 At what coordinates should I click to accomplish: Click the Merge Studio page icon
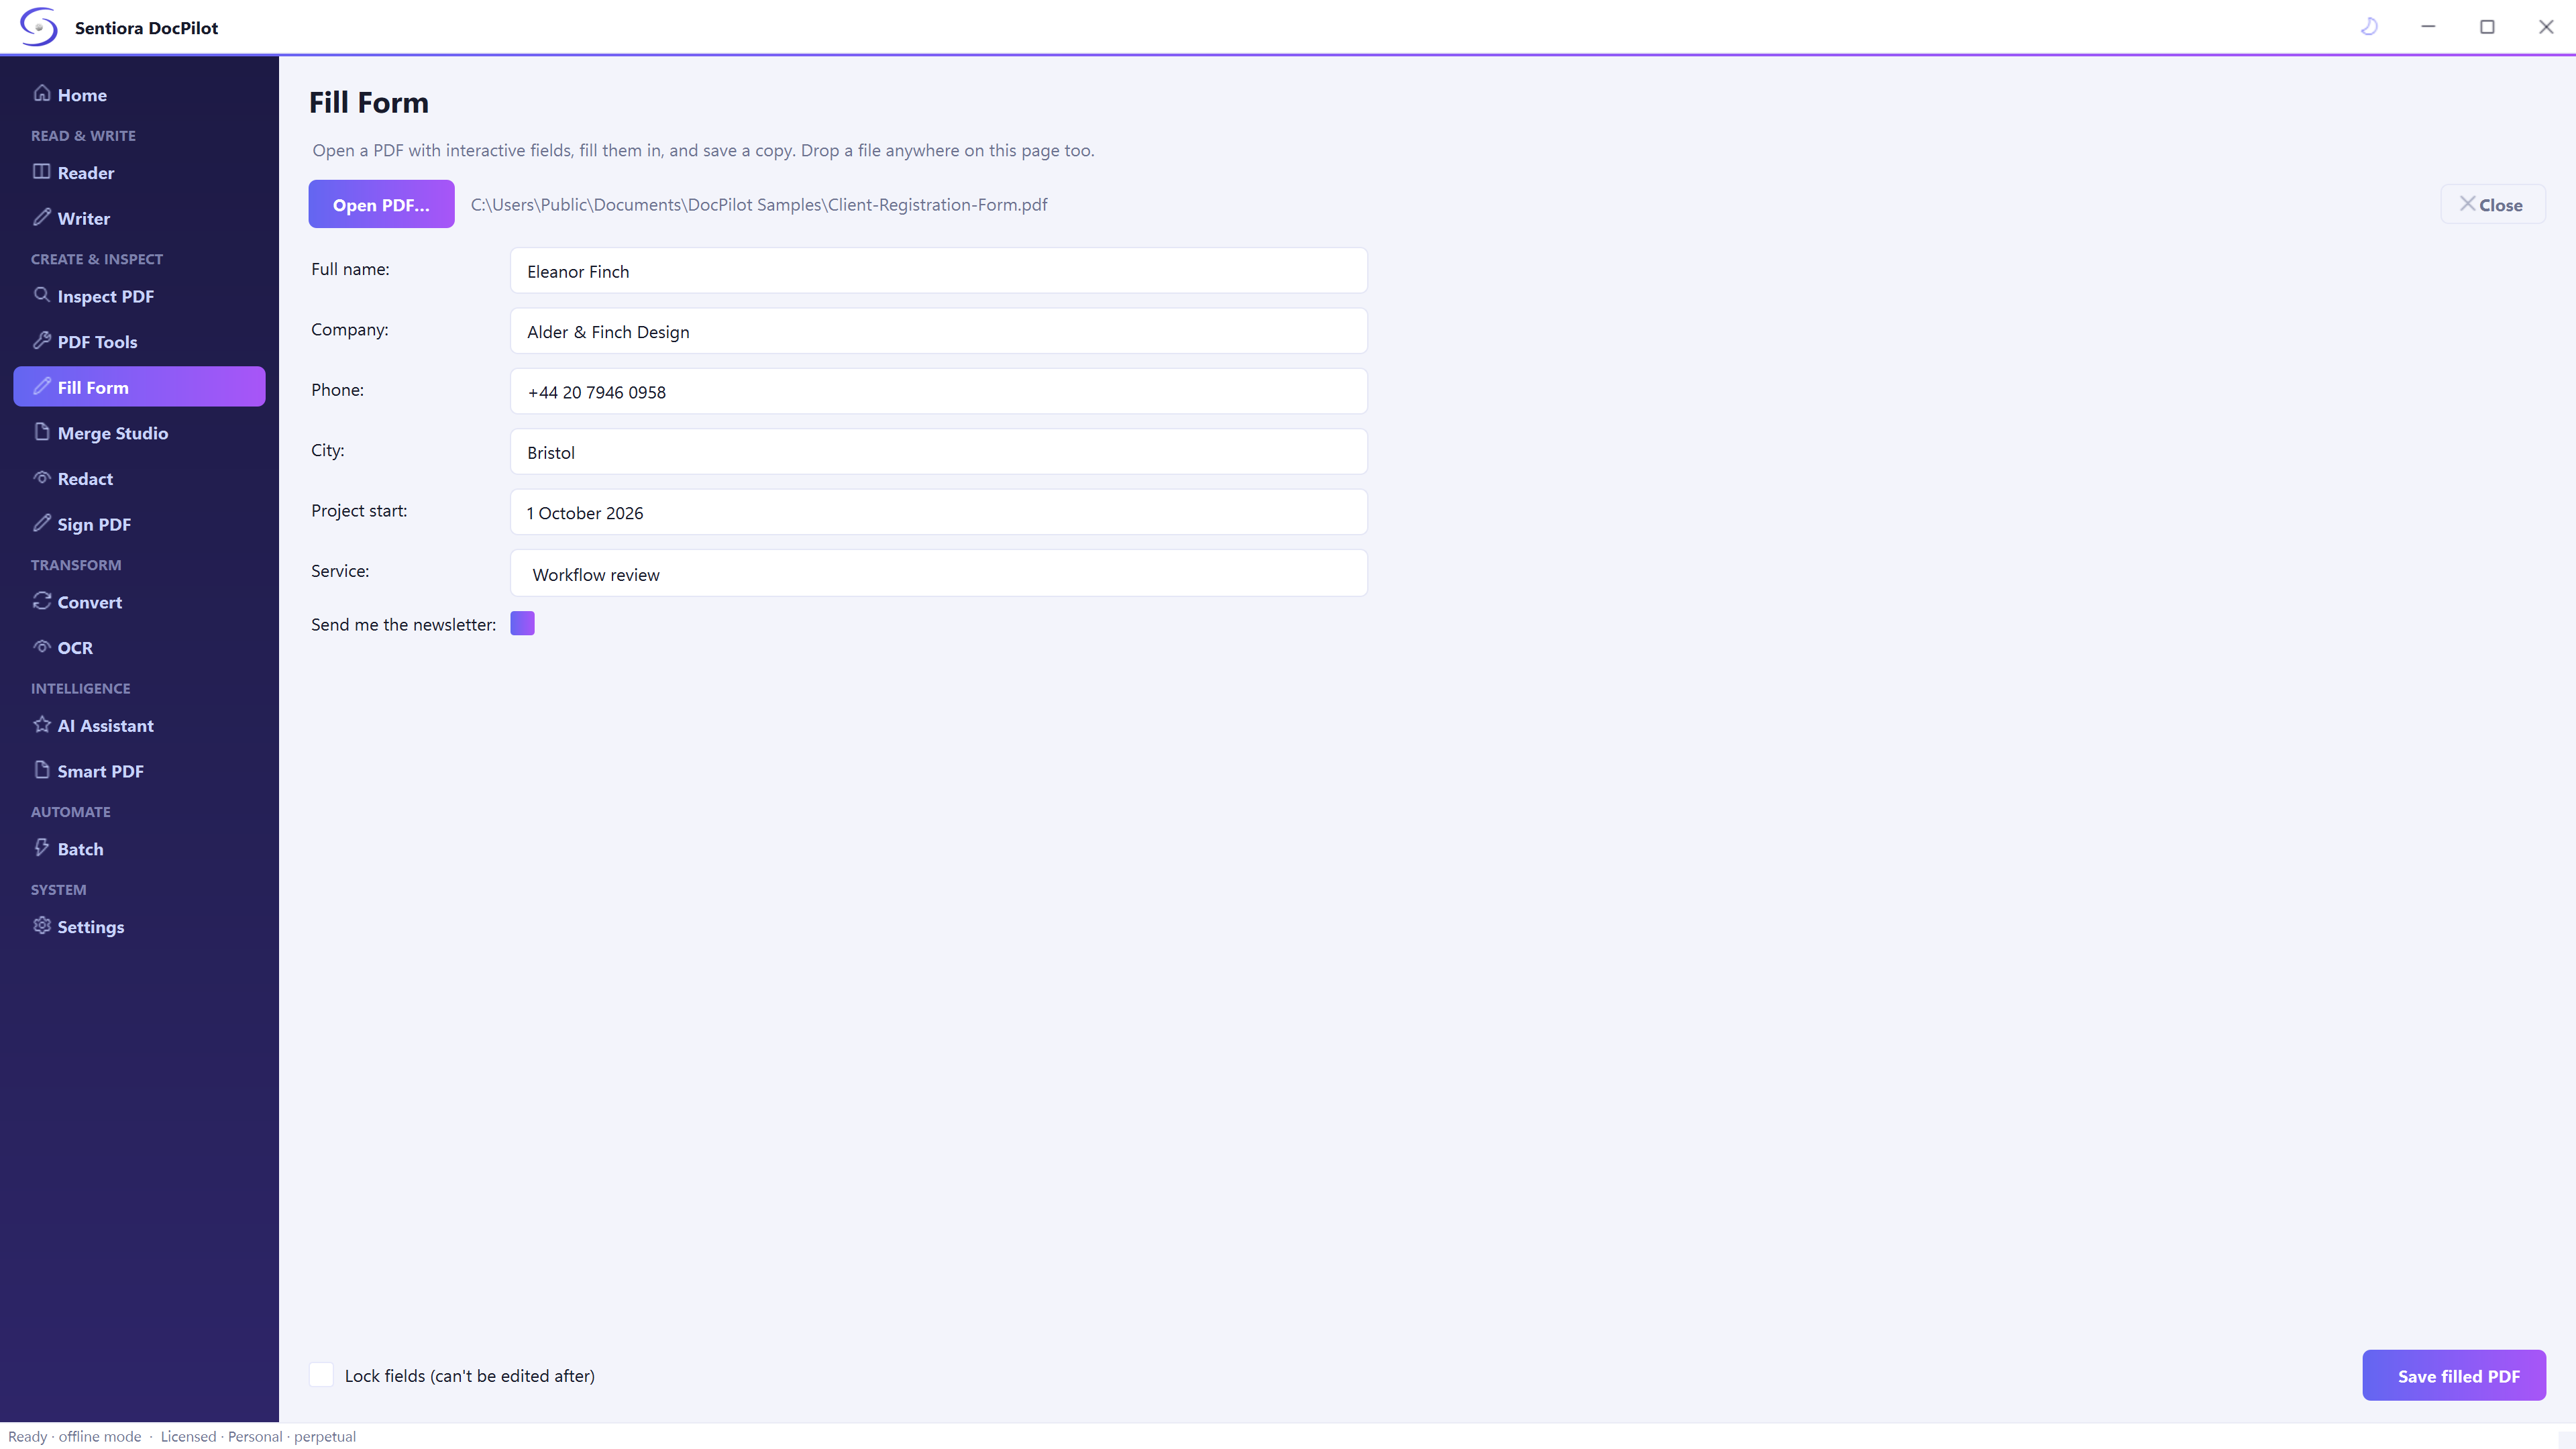(42, 432)
